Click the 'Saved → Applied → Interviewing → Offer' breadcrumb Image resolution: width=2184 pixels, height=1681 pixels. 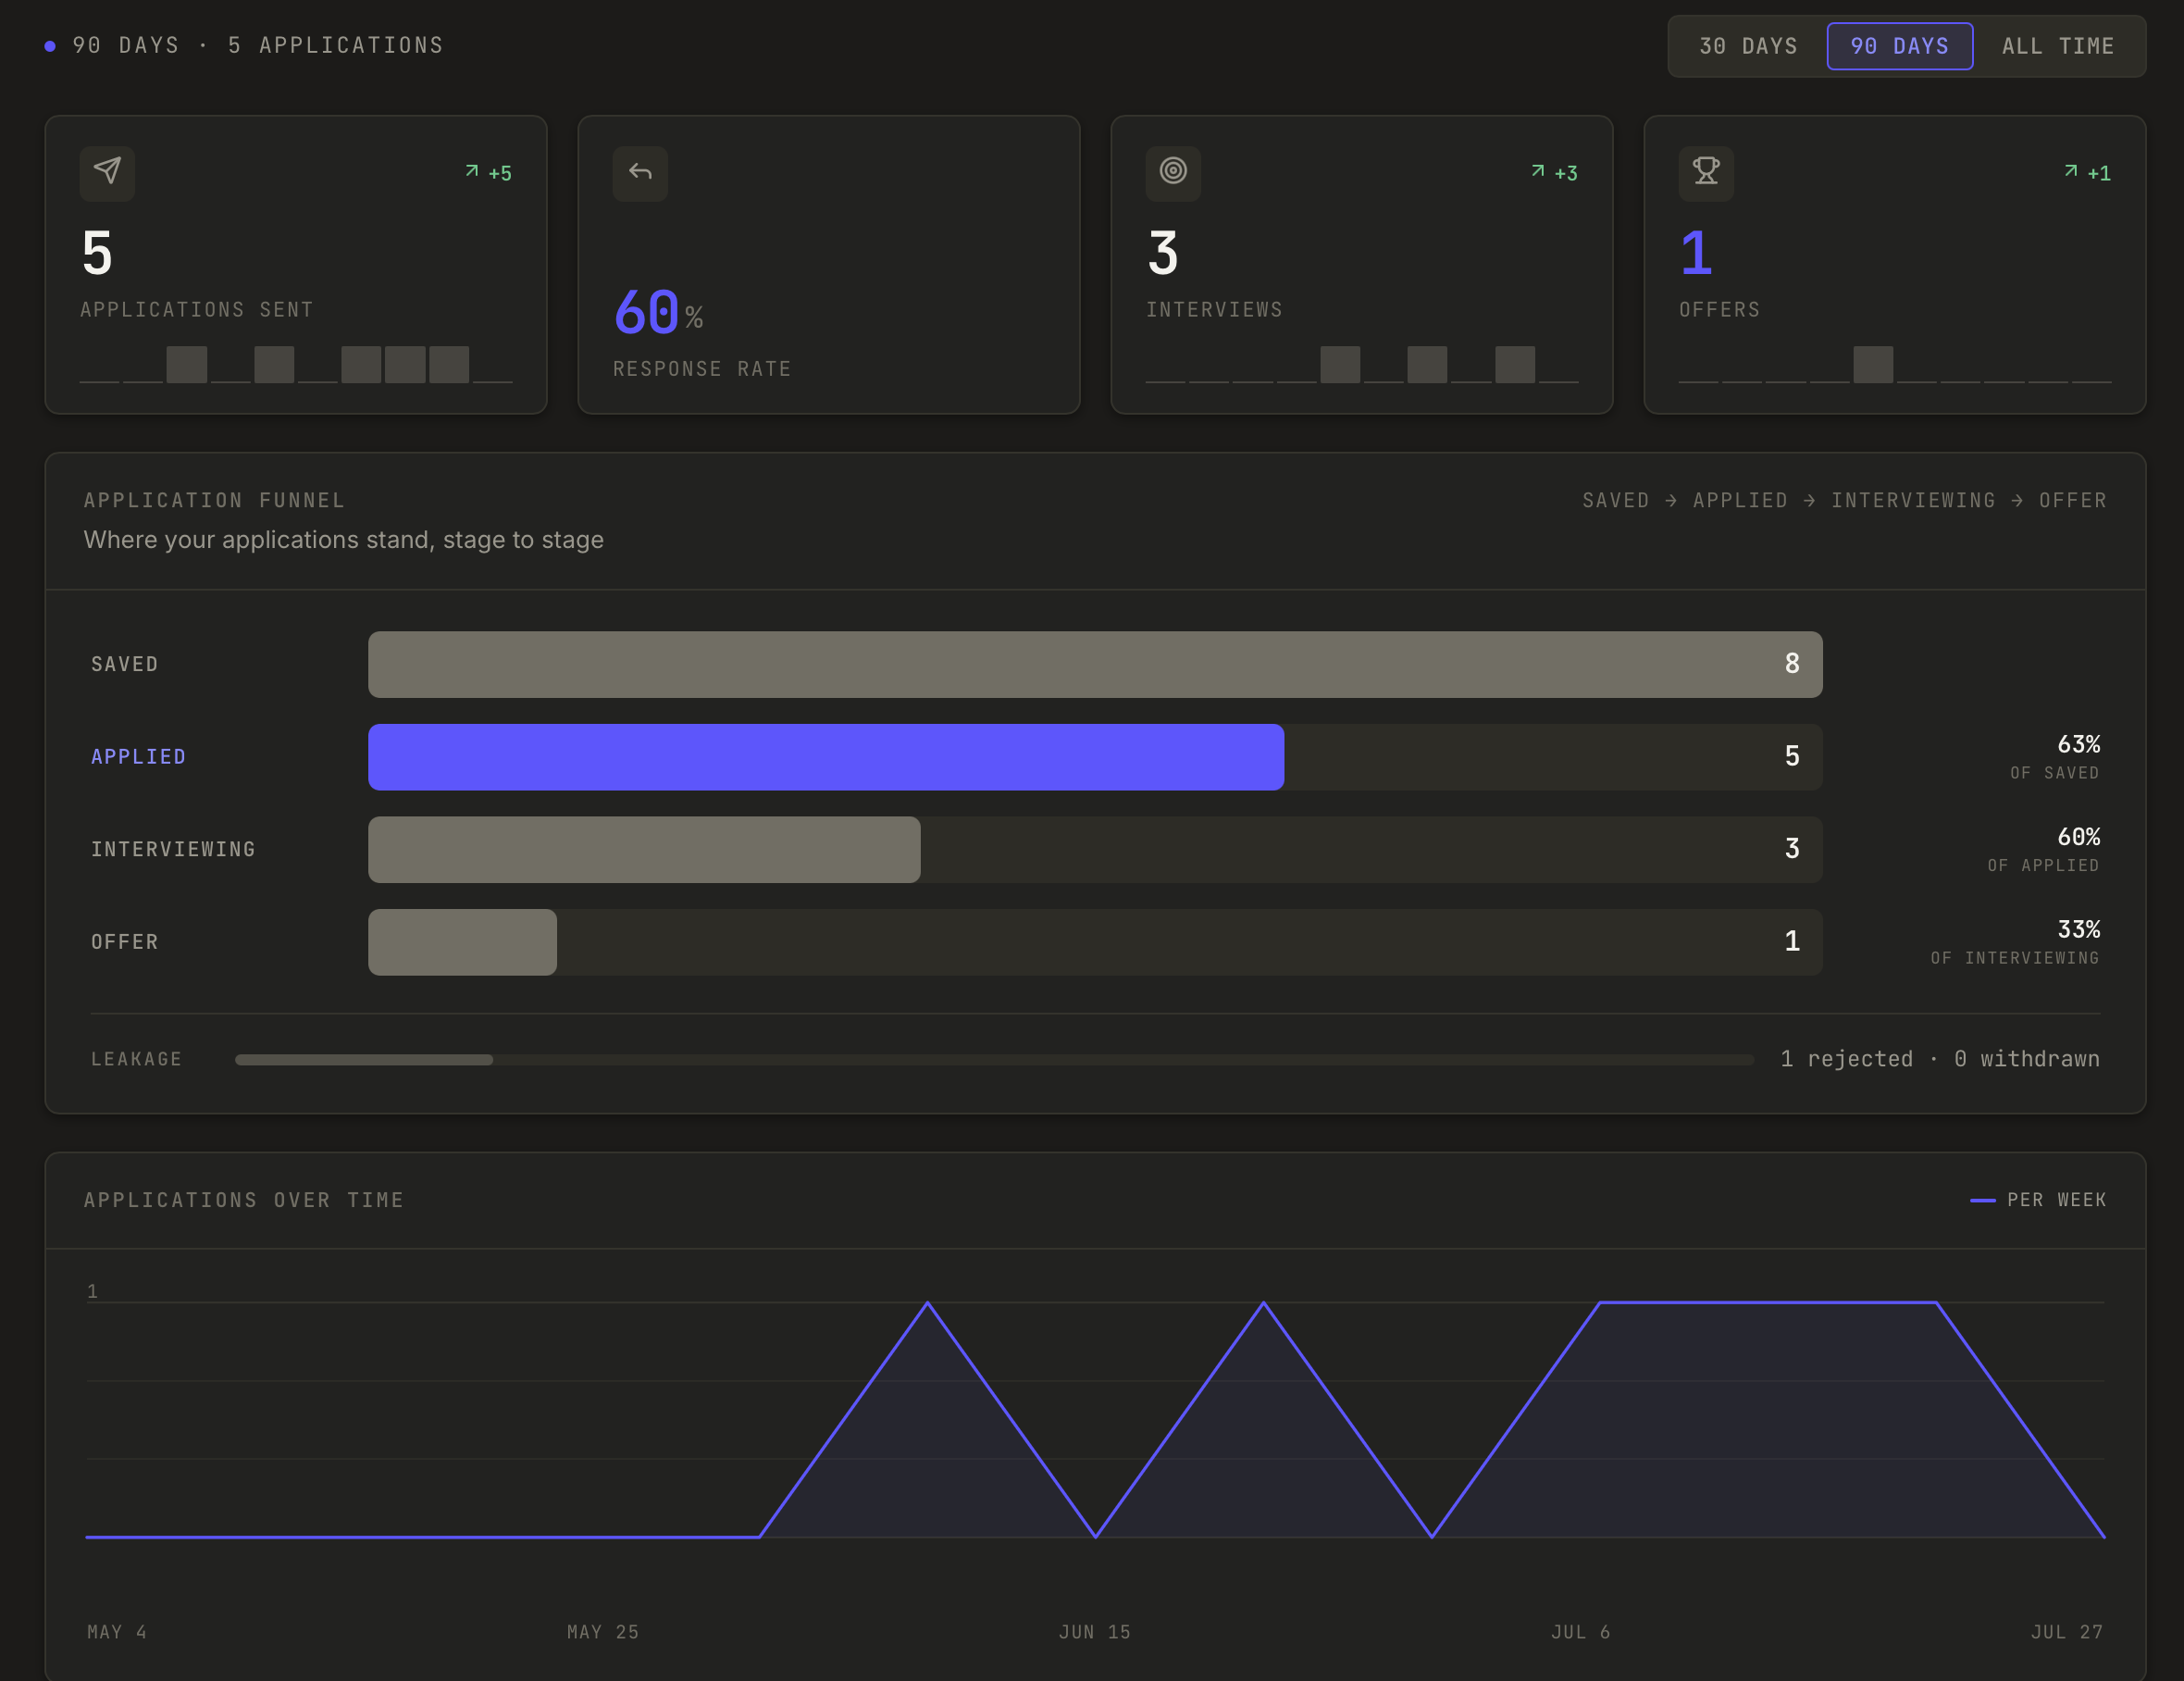(1844, 500)
